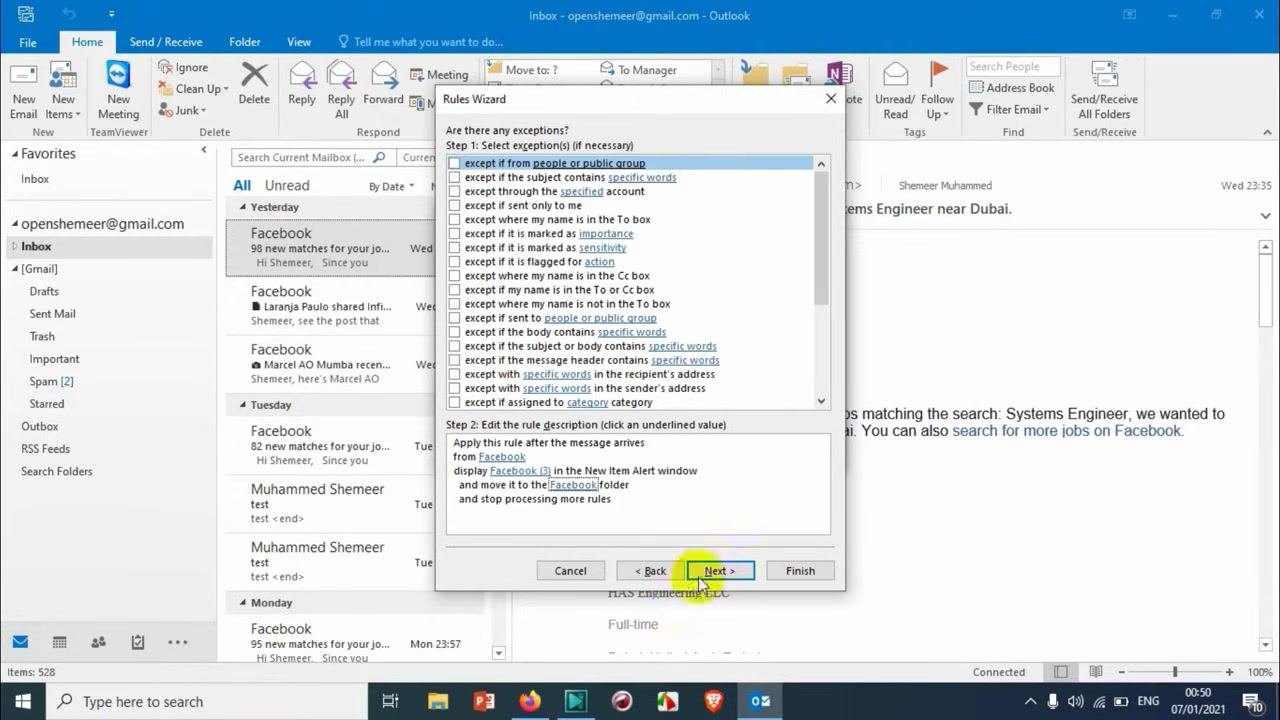Screen dimensions: 1280x720
Task: Open Task View on taskbar
Action: click(391, 701)
